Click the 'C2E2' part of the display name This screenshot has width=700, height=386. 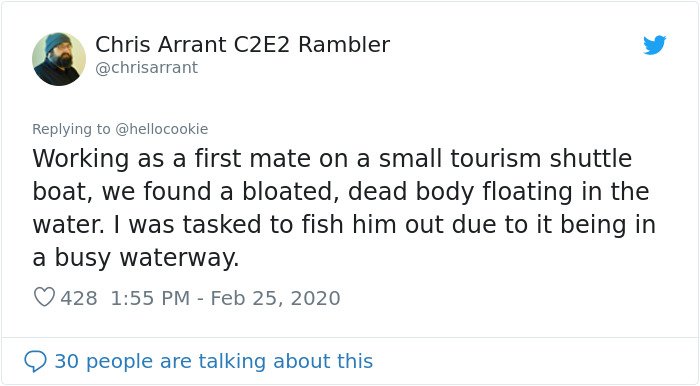tap(262, 45)
